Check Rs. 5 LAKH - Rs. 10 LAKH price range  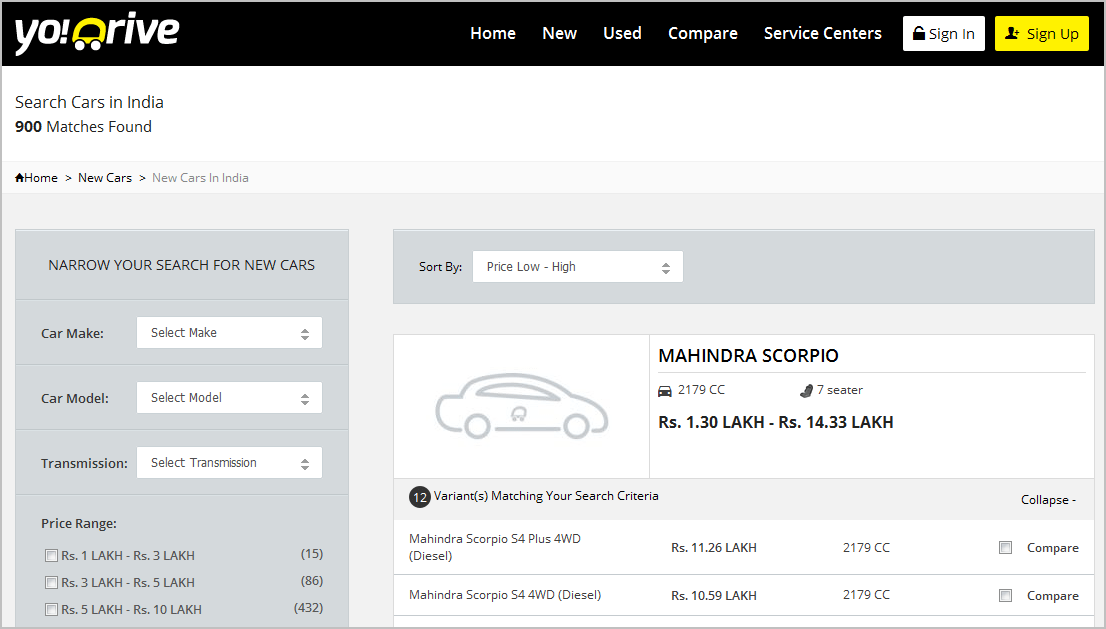click(51, 609)
